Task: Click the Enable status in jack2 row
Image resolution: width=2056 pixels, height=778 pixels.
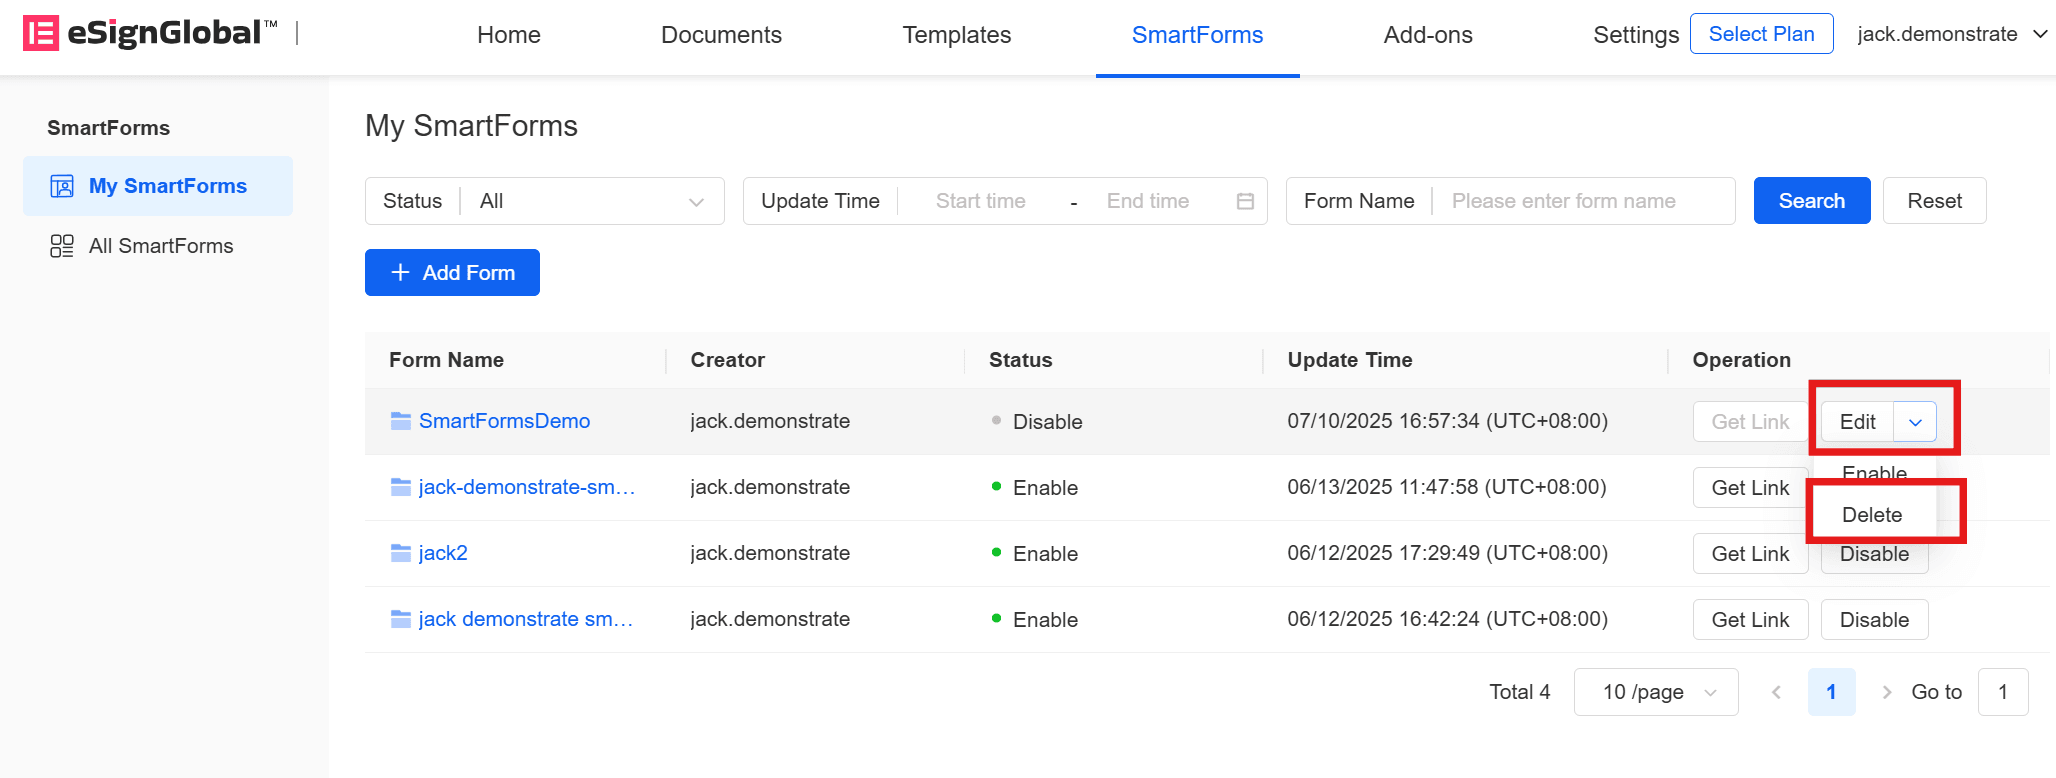Action: (x=1035, y=554)
